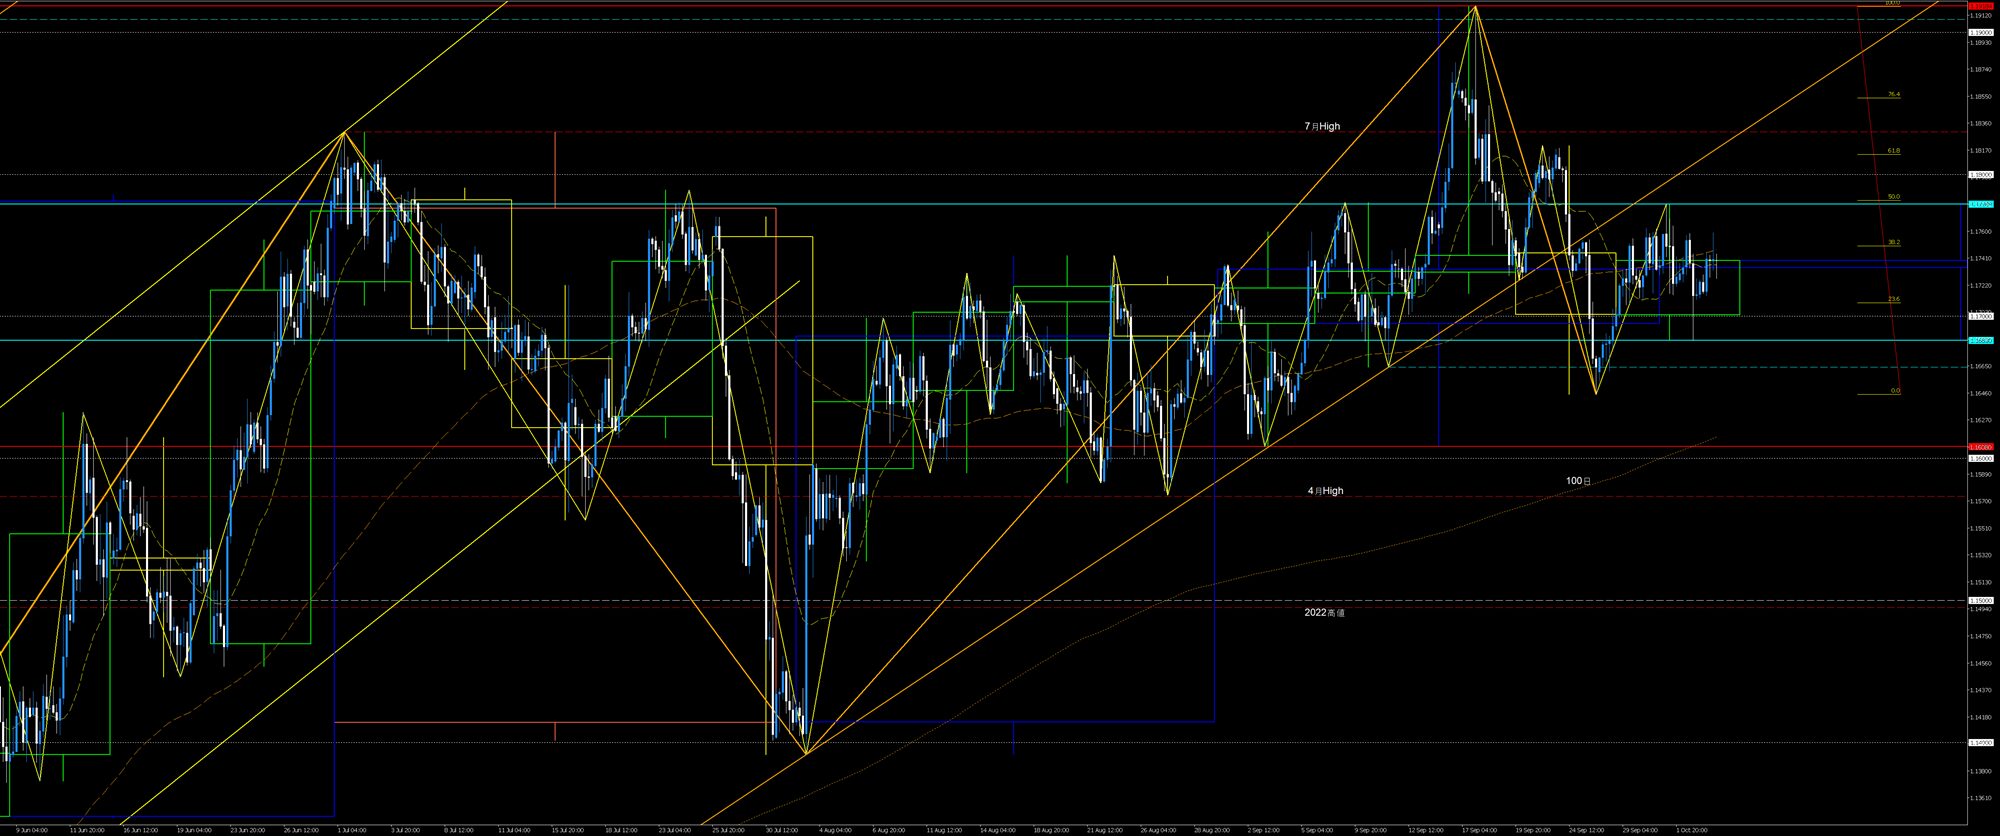The width and height of the screenshot is (2000, 836).
Task: Click the Fibonacci 76.4 level label
Action: pyautogui.click(x=1893, y=95)
